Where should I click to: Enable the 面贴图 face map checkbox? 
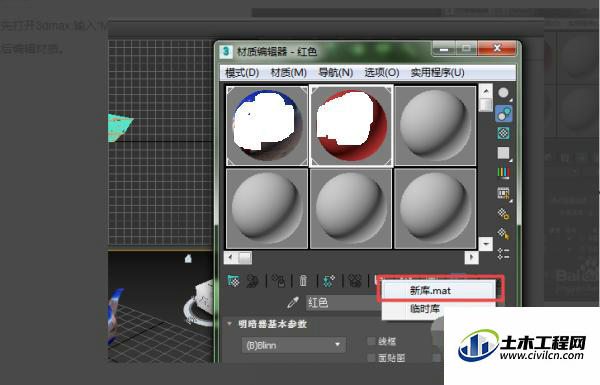pos(371,358)
